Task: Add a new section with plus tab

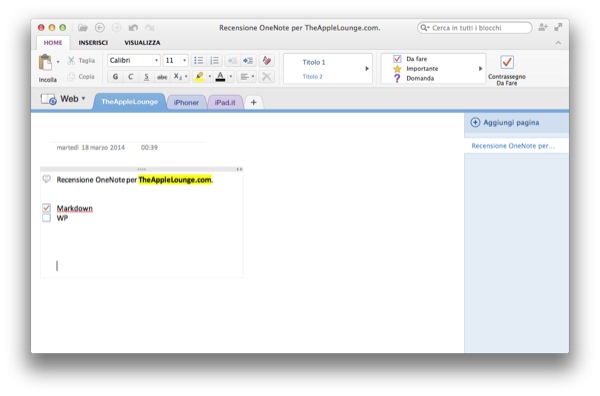Action: click(x=253, y=103)
